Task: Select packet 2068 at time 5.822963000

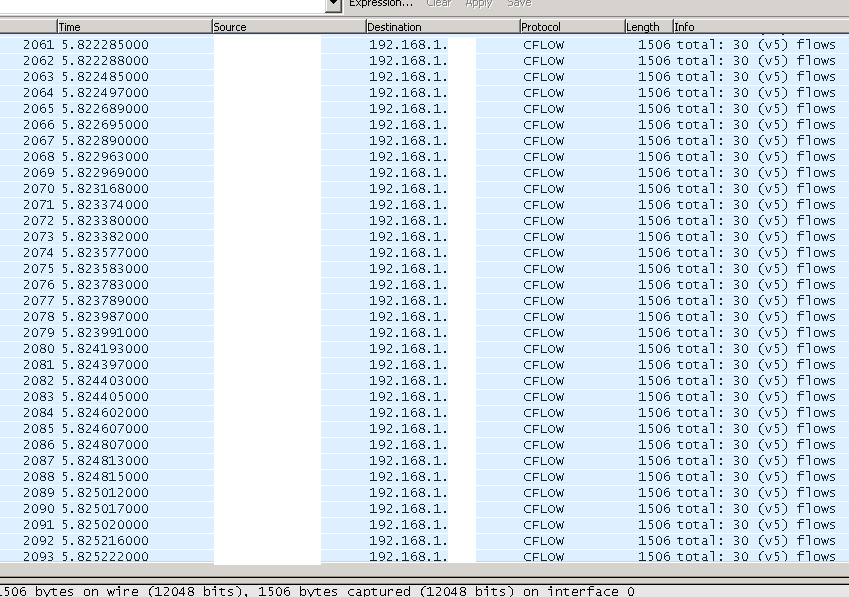Action: coord(424,156)
